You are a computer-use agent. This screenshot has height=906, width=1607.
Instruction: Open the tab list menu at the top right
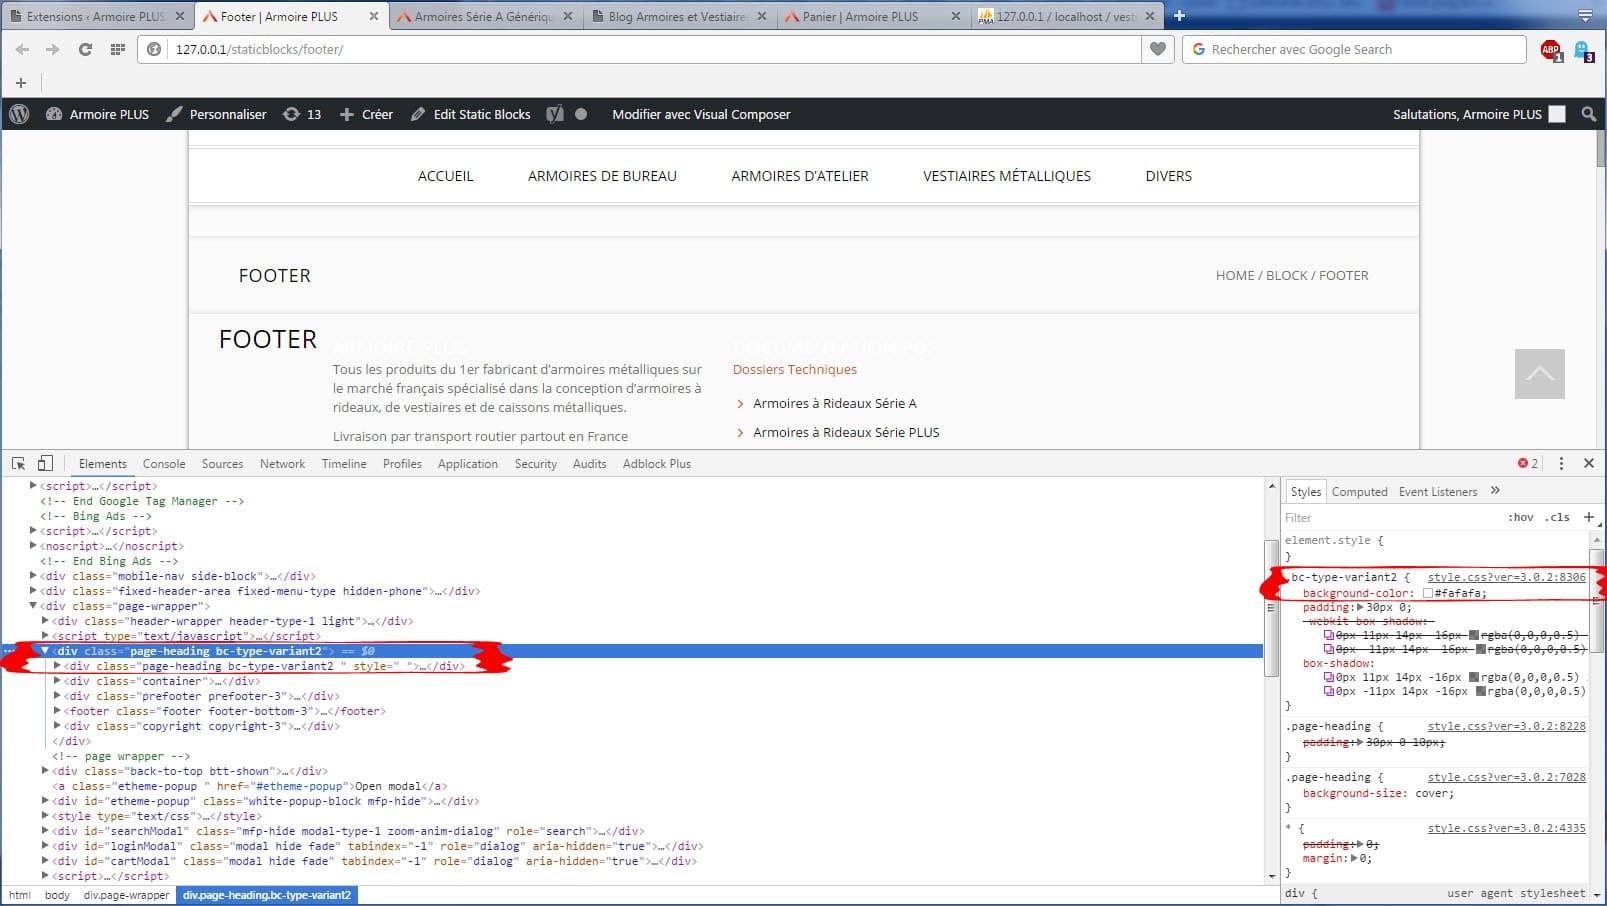tap(1585, 15)
